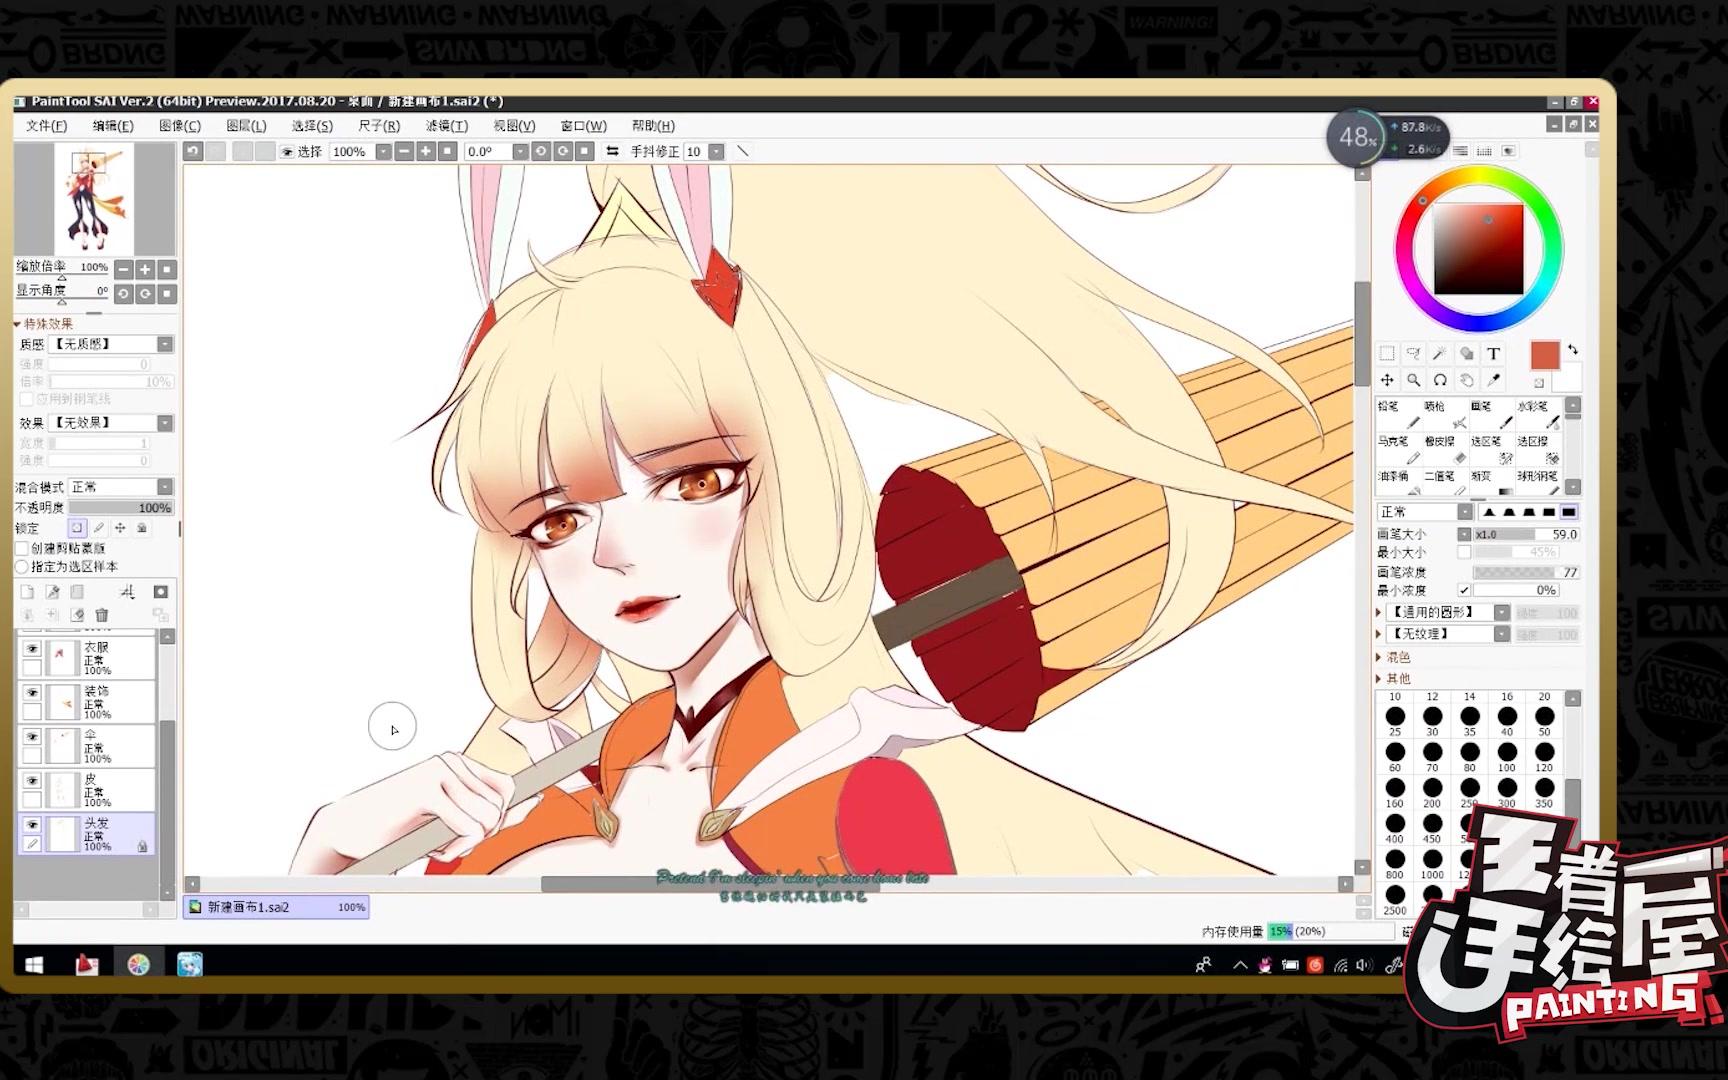Choose the 画笔 brush tool
This screenshot has height=1080, width=1728.
[1490, 414]
